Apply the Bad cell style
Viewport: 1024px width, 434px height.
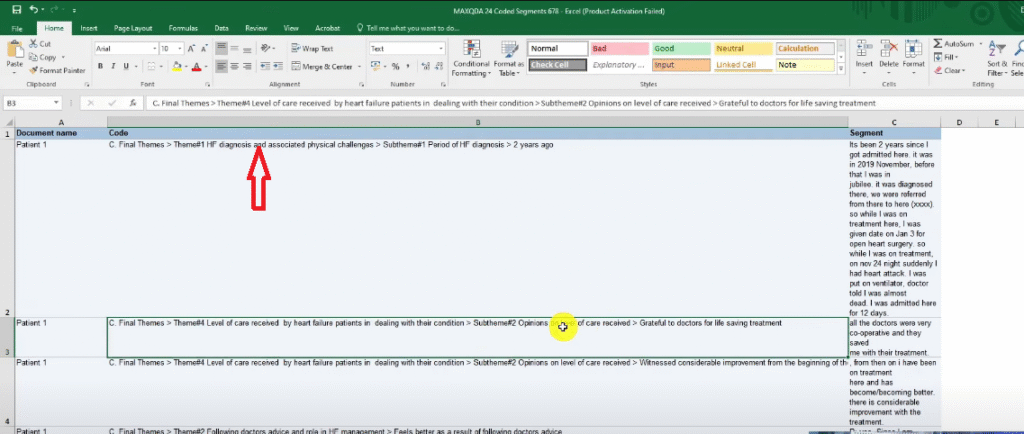point(620,48)
